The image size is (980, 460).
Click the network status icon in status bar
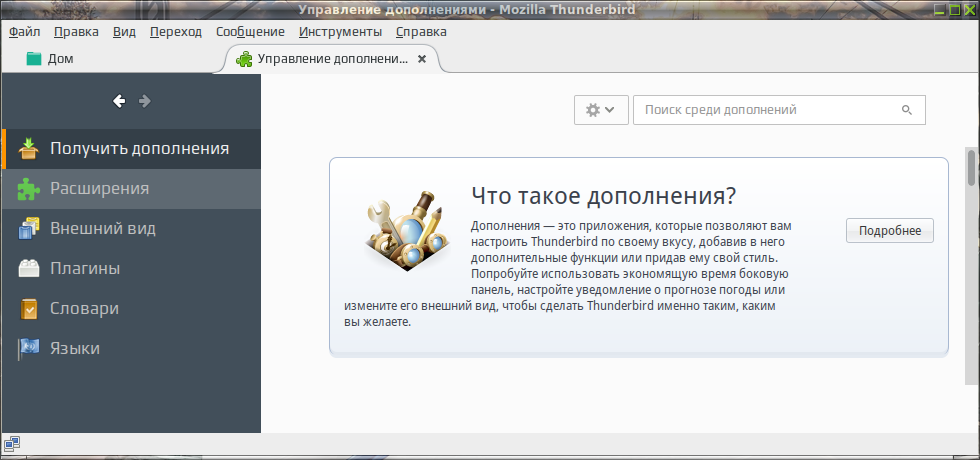pos(12,444)
